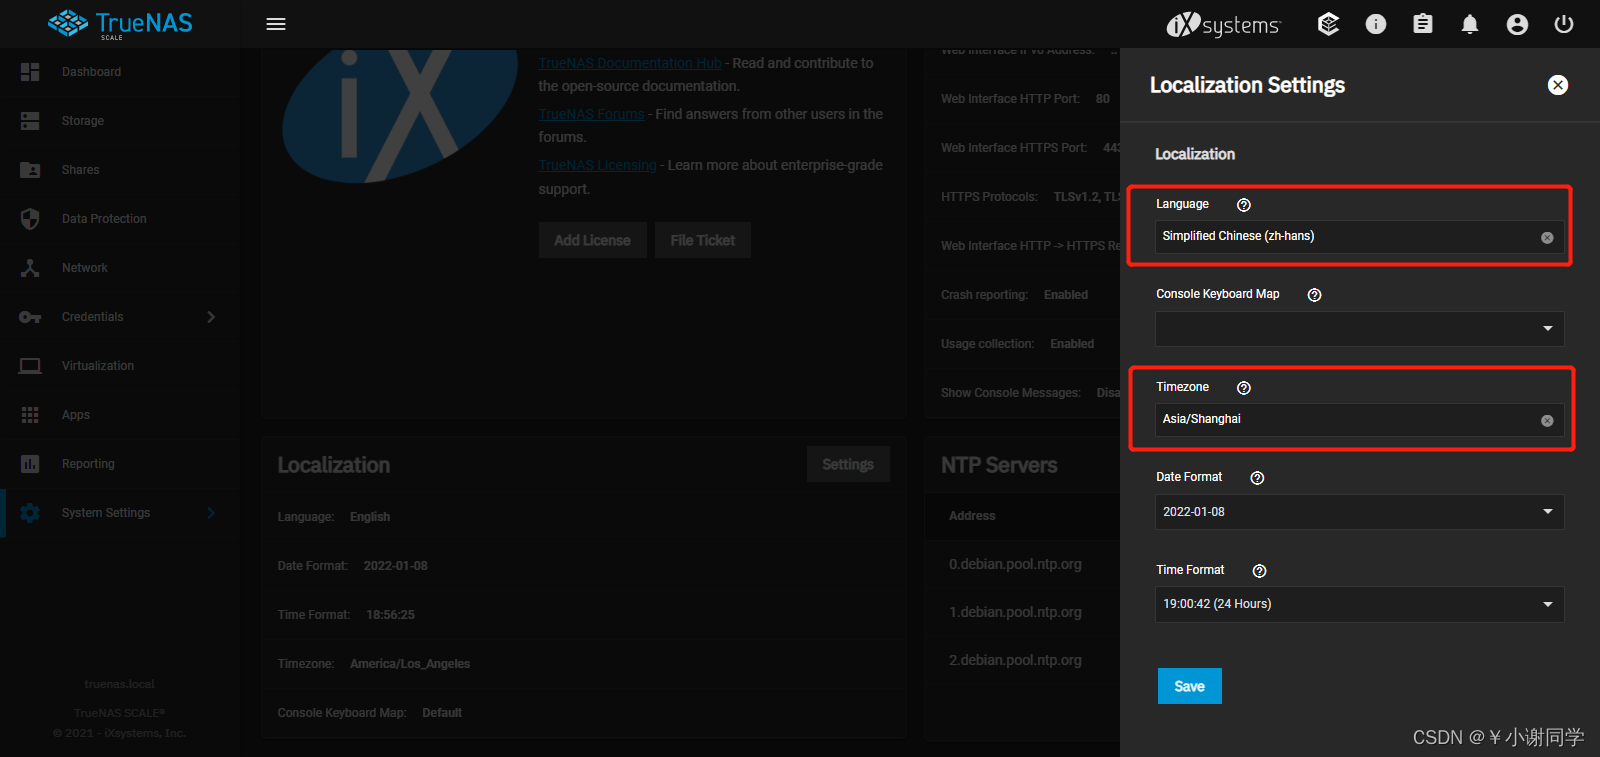Open the TrueNAS Forums link

[x=591, y=114]
